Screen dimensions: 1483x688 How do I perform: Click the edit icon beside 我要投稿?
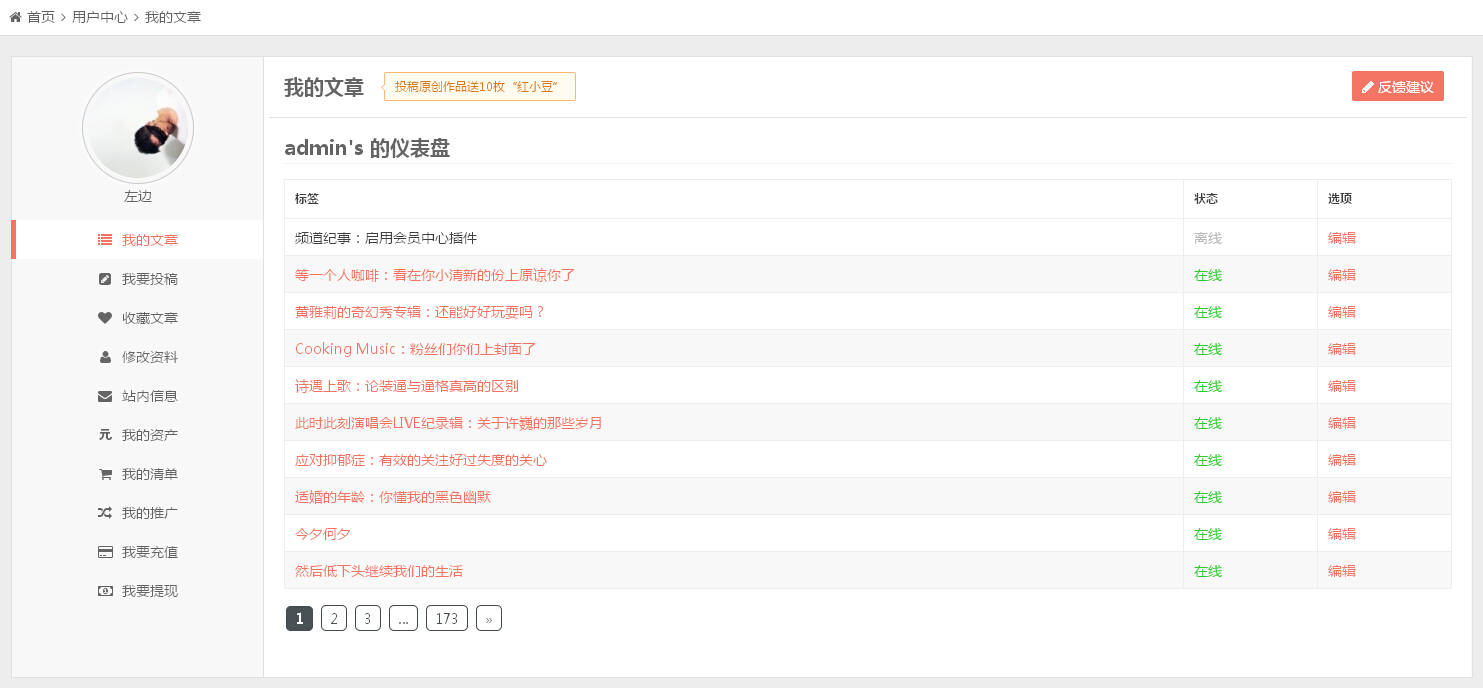click(x=105, y=279)
